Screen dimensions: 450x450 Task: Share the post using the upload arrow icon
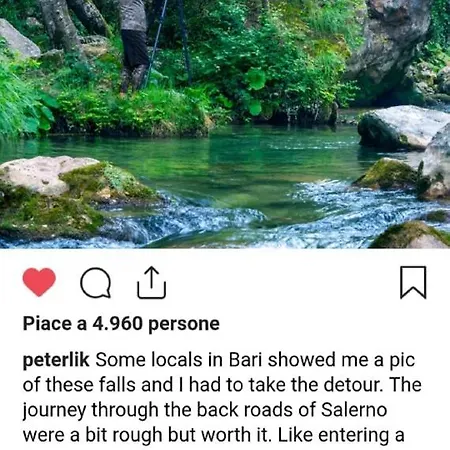tap(152, 283)
